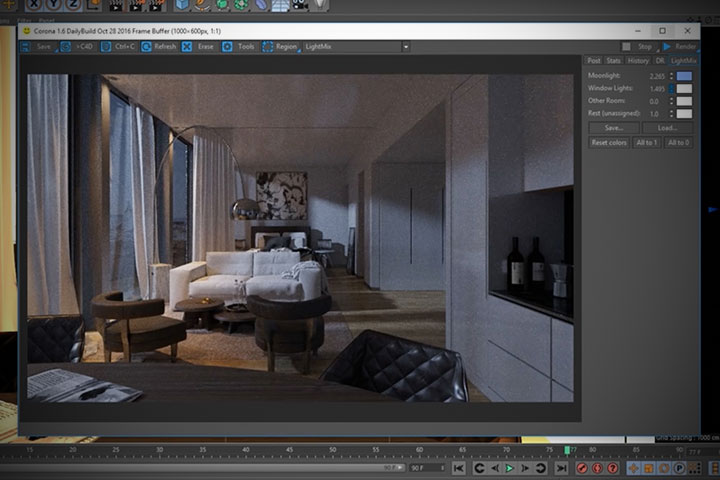This screenshot has height=480, width=720.
Task: Click the orange spline pen icon
Action: [x=202, y=5]
